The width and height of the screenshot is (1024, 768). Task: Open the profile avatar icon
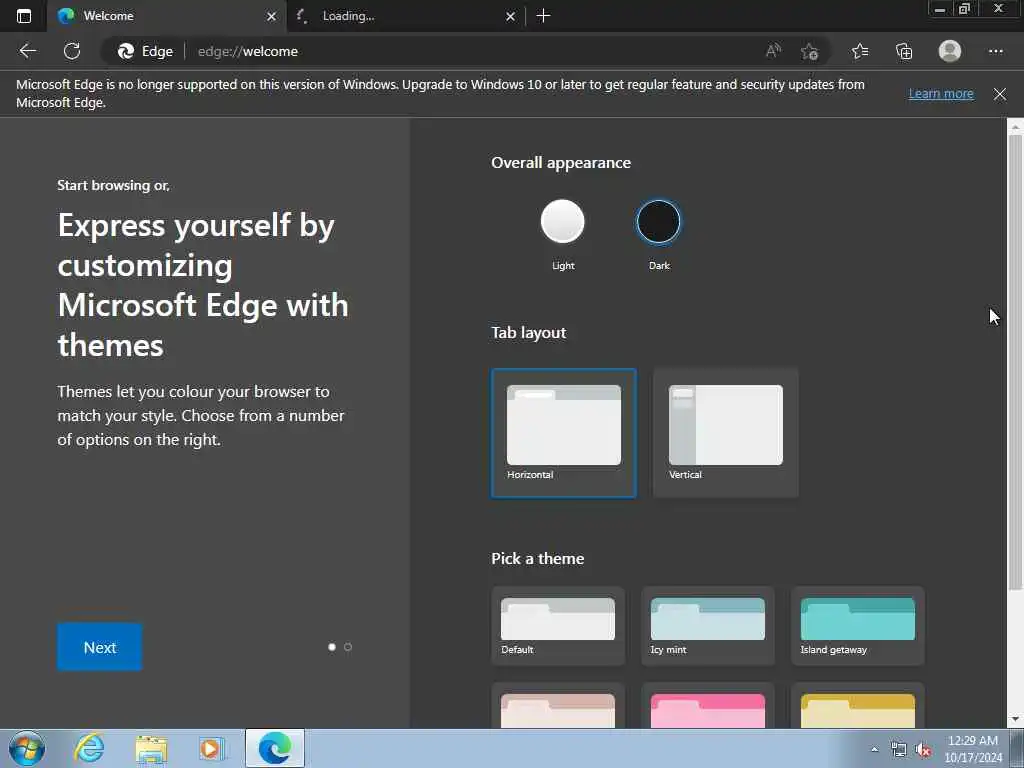(950, 51)
